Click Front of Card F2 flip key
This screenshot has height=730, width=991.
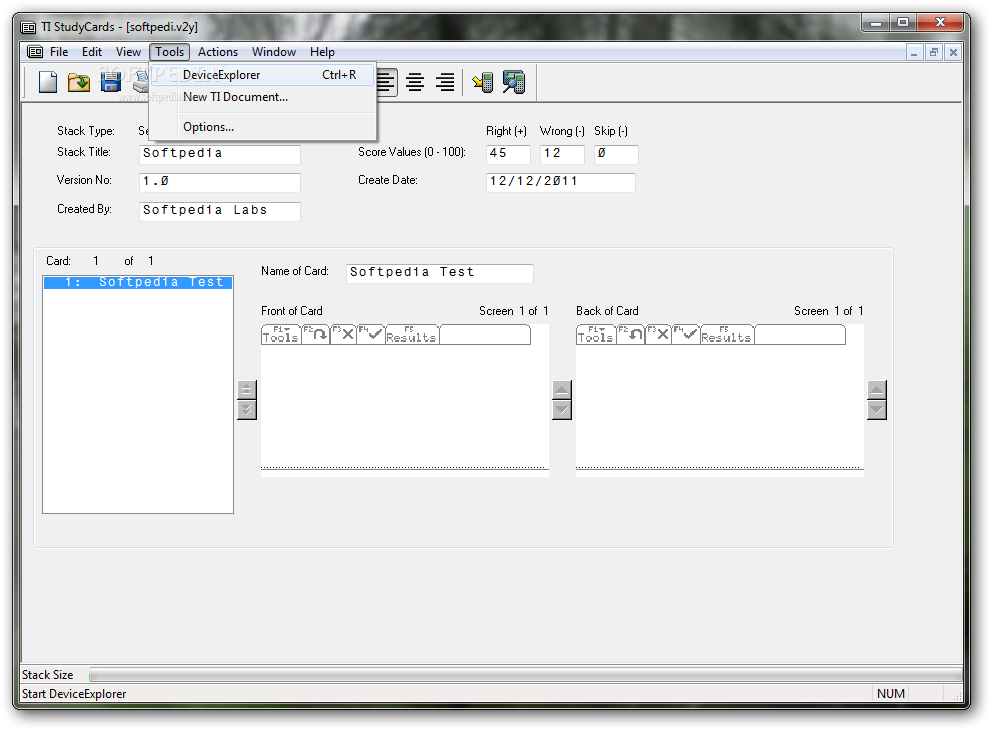315,334
